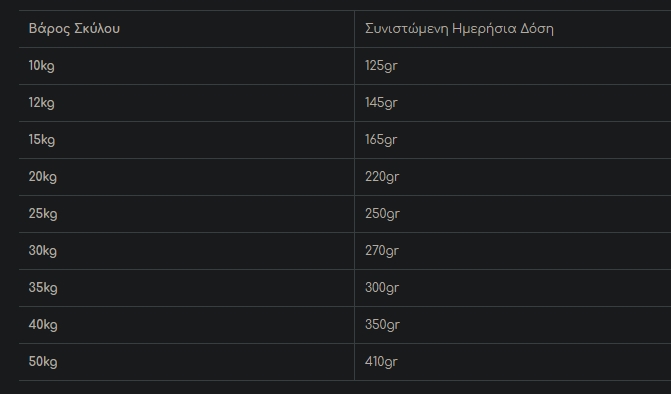Click the 300gr daily dose value
Image resolution: width=671 pixels, height=394 pixels.
pos(382,288)
